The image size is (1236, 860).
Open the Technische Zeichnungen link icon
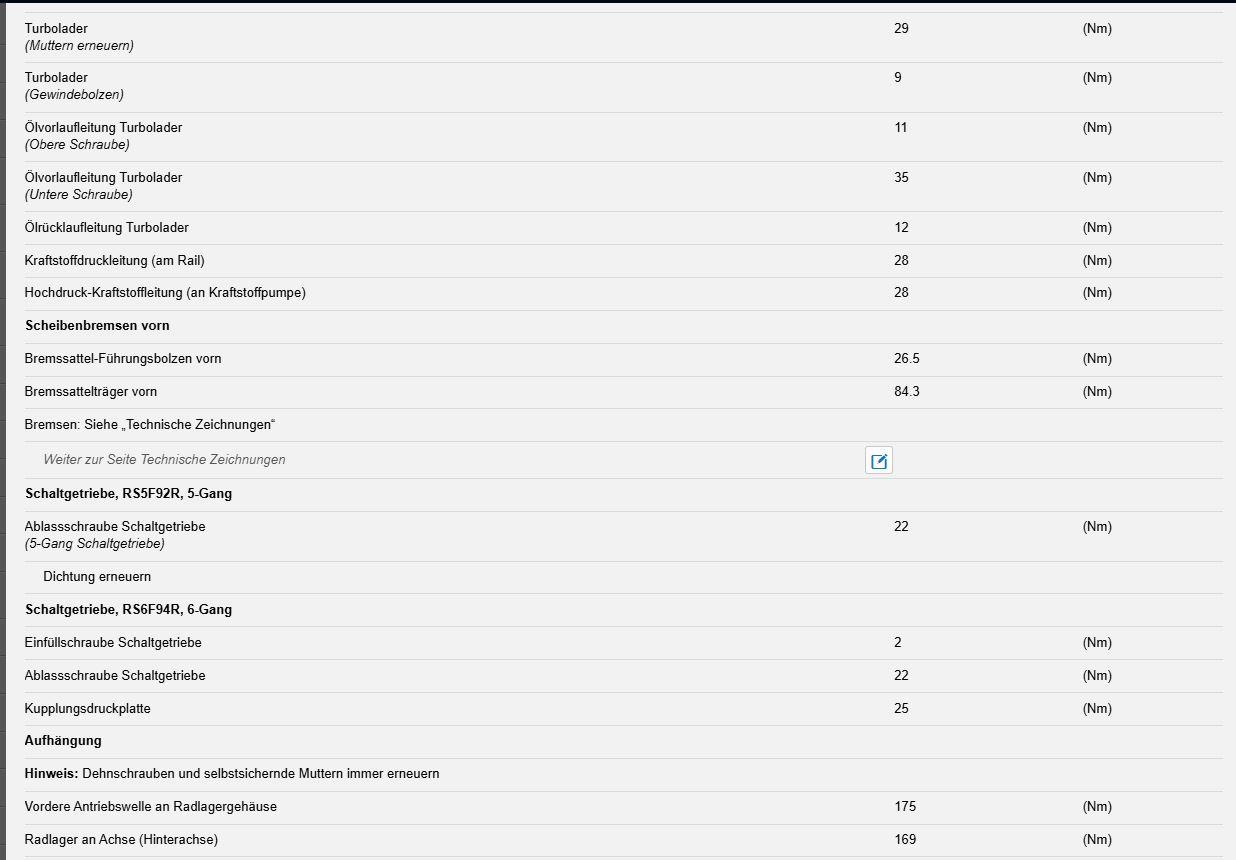[879, 461]
